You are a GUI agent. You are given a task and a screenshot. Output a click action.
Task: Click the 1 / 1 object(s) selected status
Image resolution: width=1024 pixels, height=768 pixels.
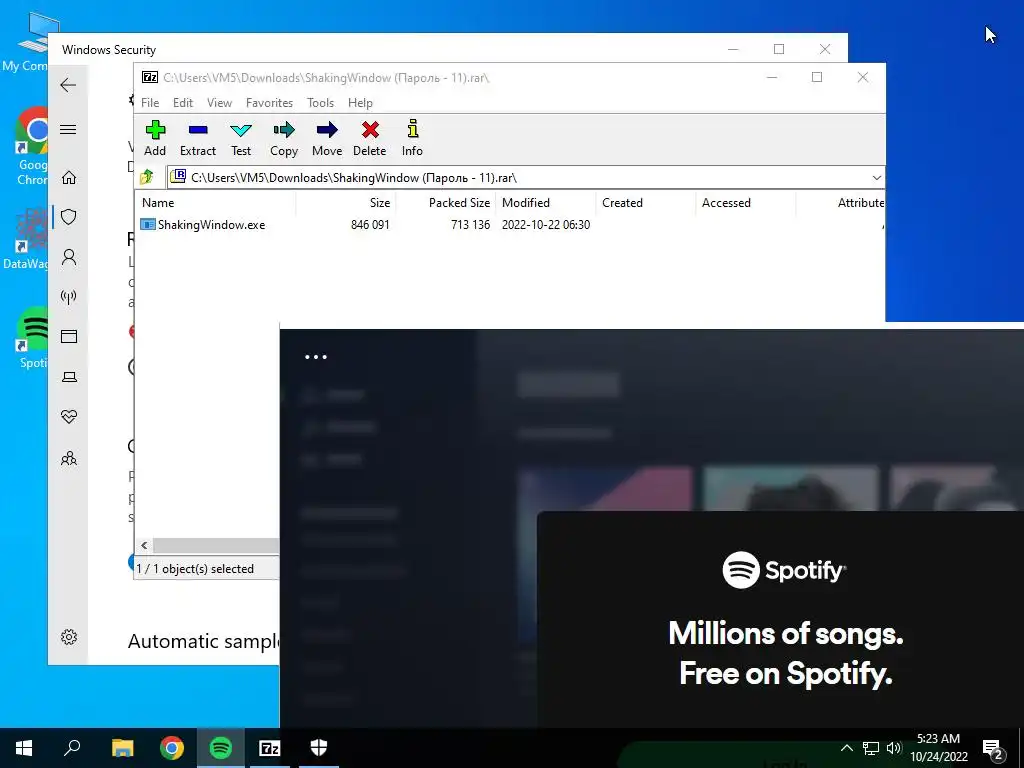click(x=195, y=569)
